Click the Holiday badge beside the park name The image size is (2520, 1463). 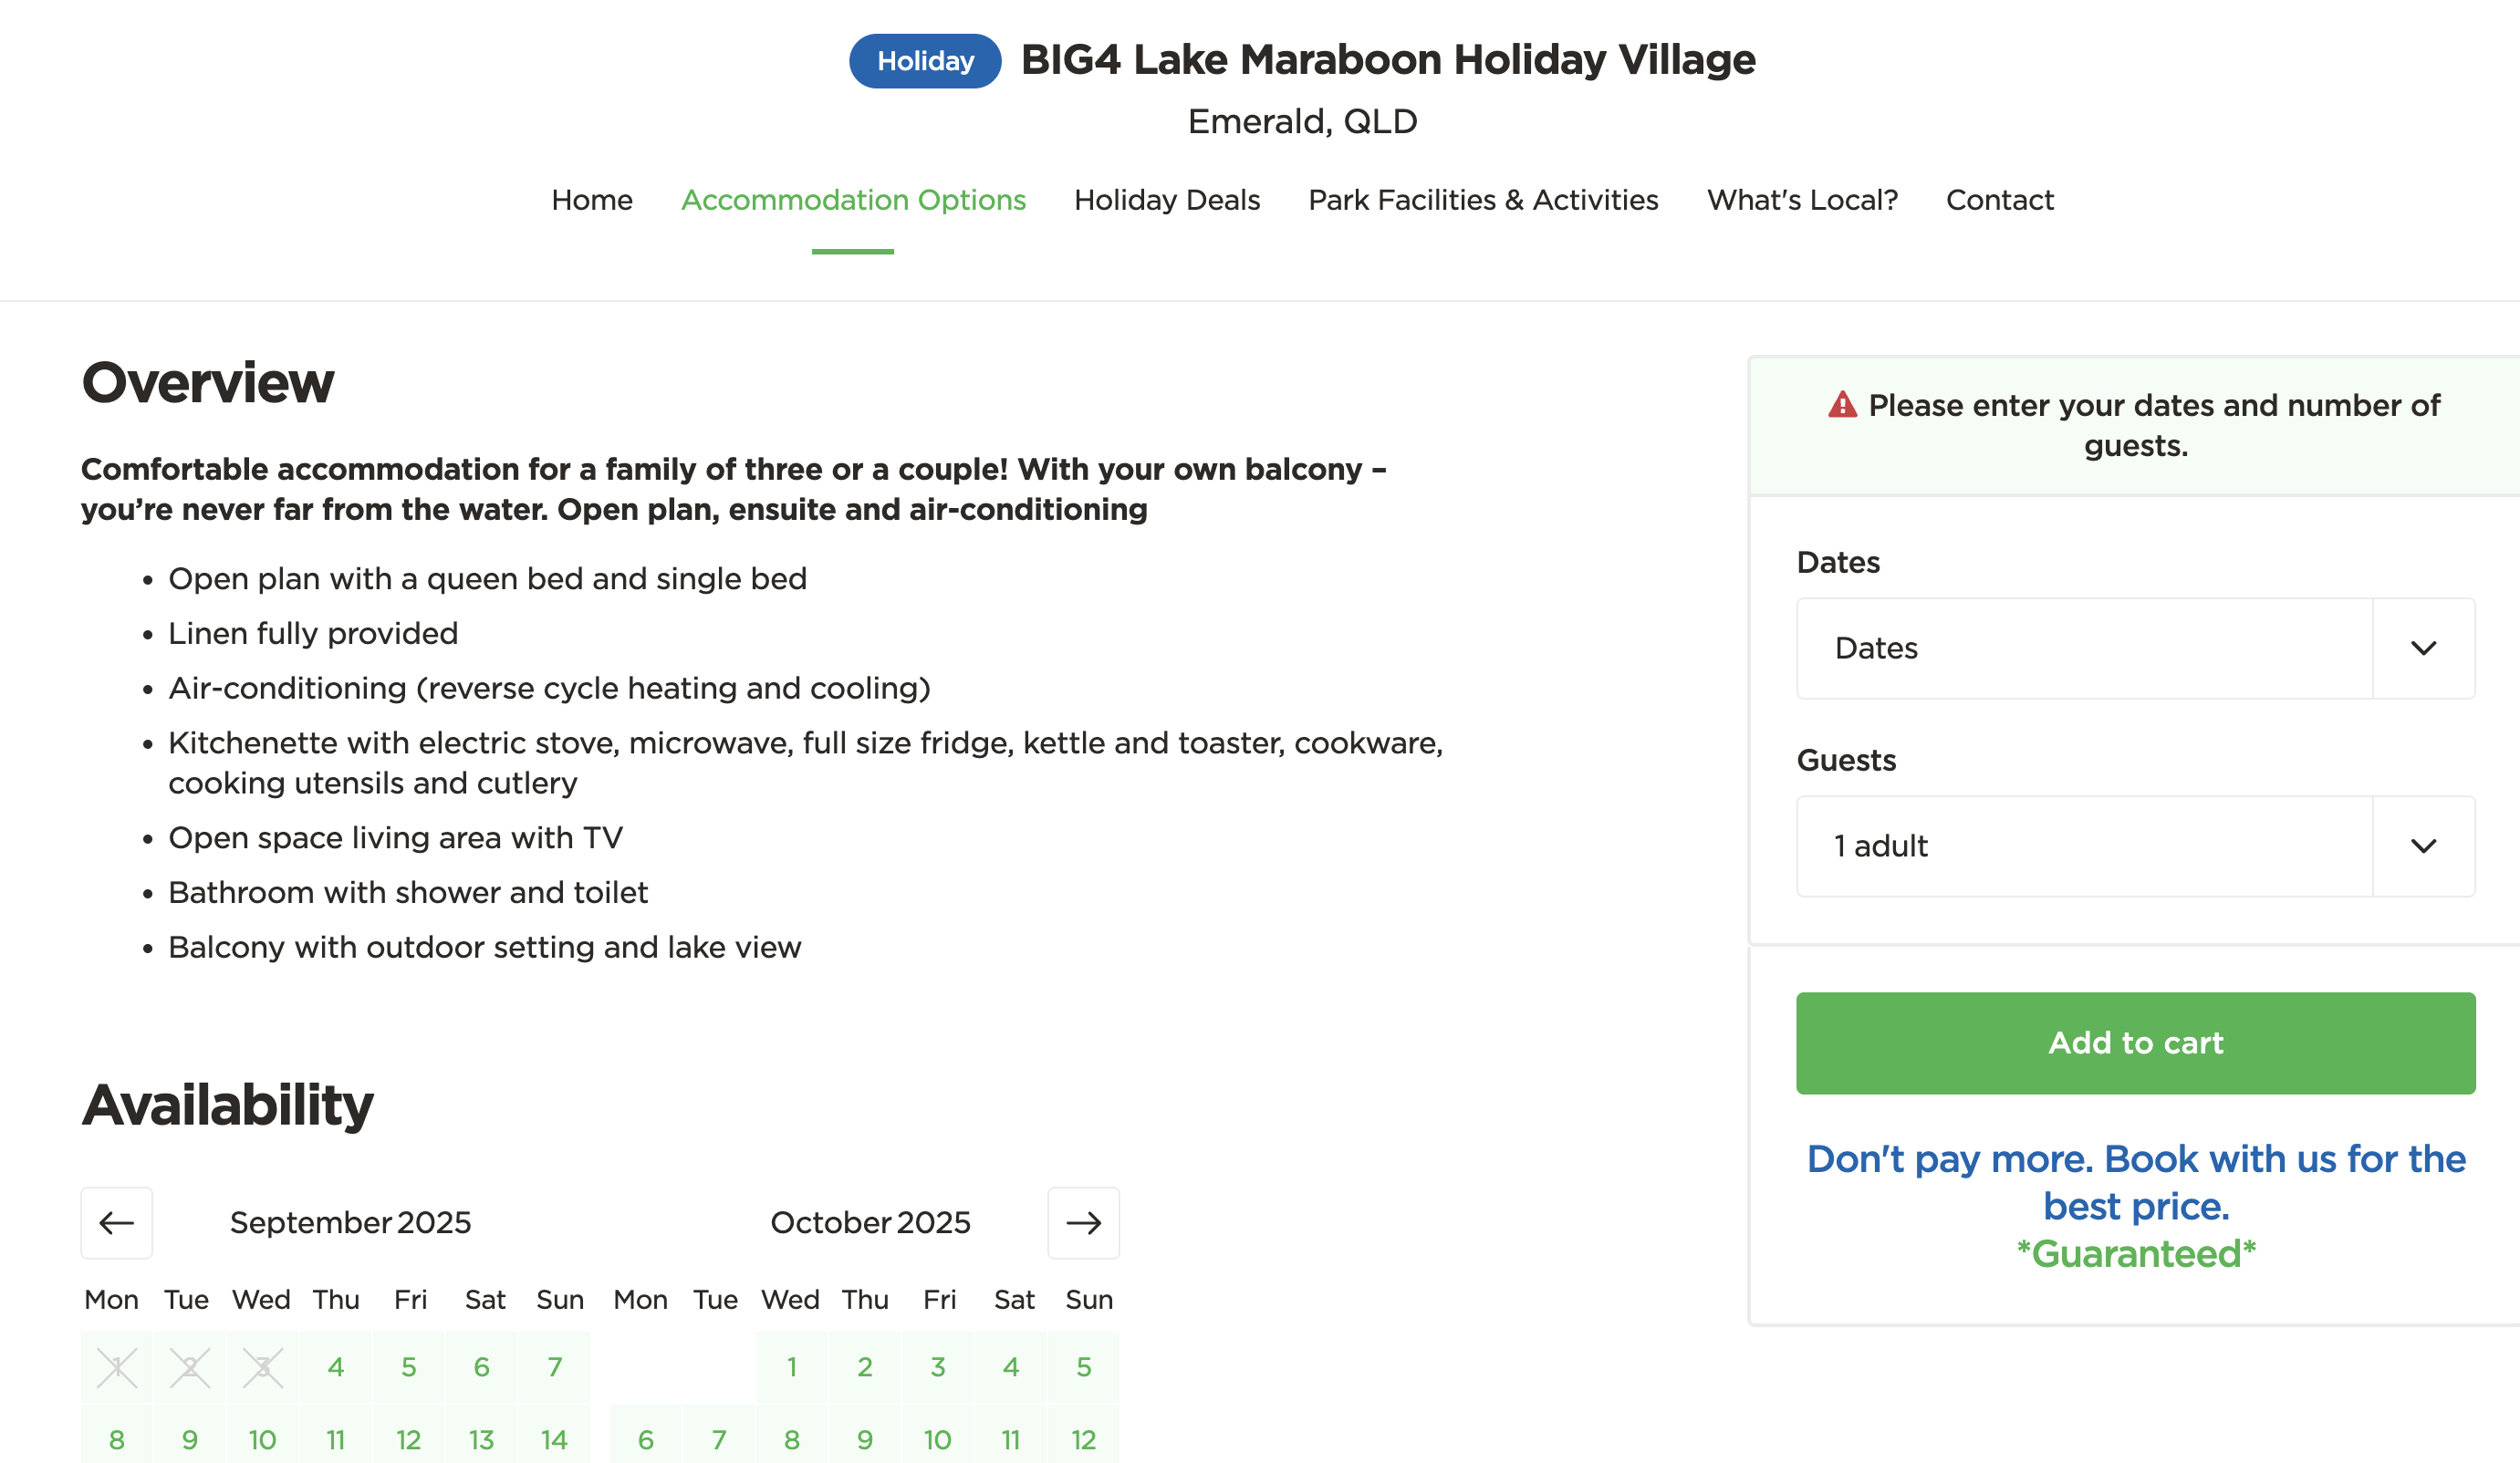pos(925,61)
